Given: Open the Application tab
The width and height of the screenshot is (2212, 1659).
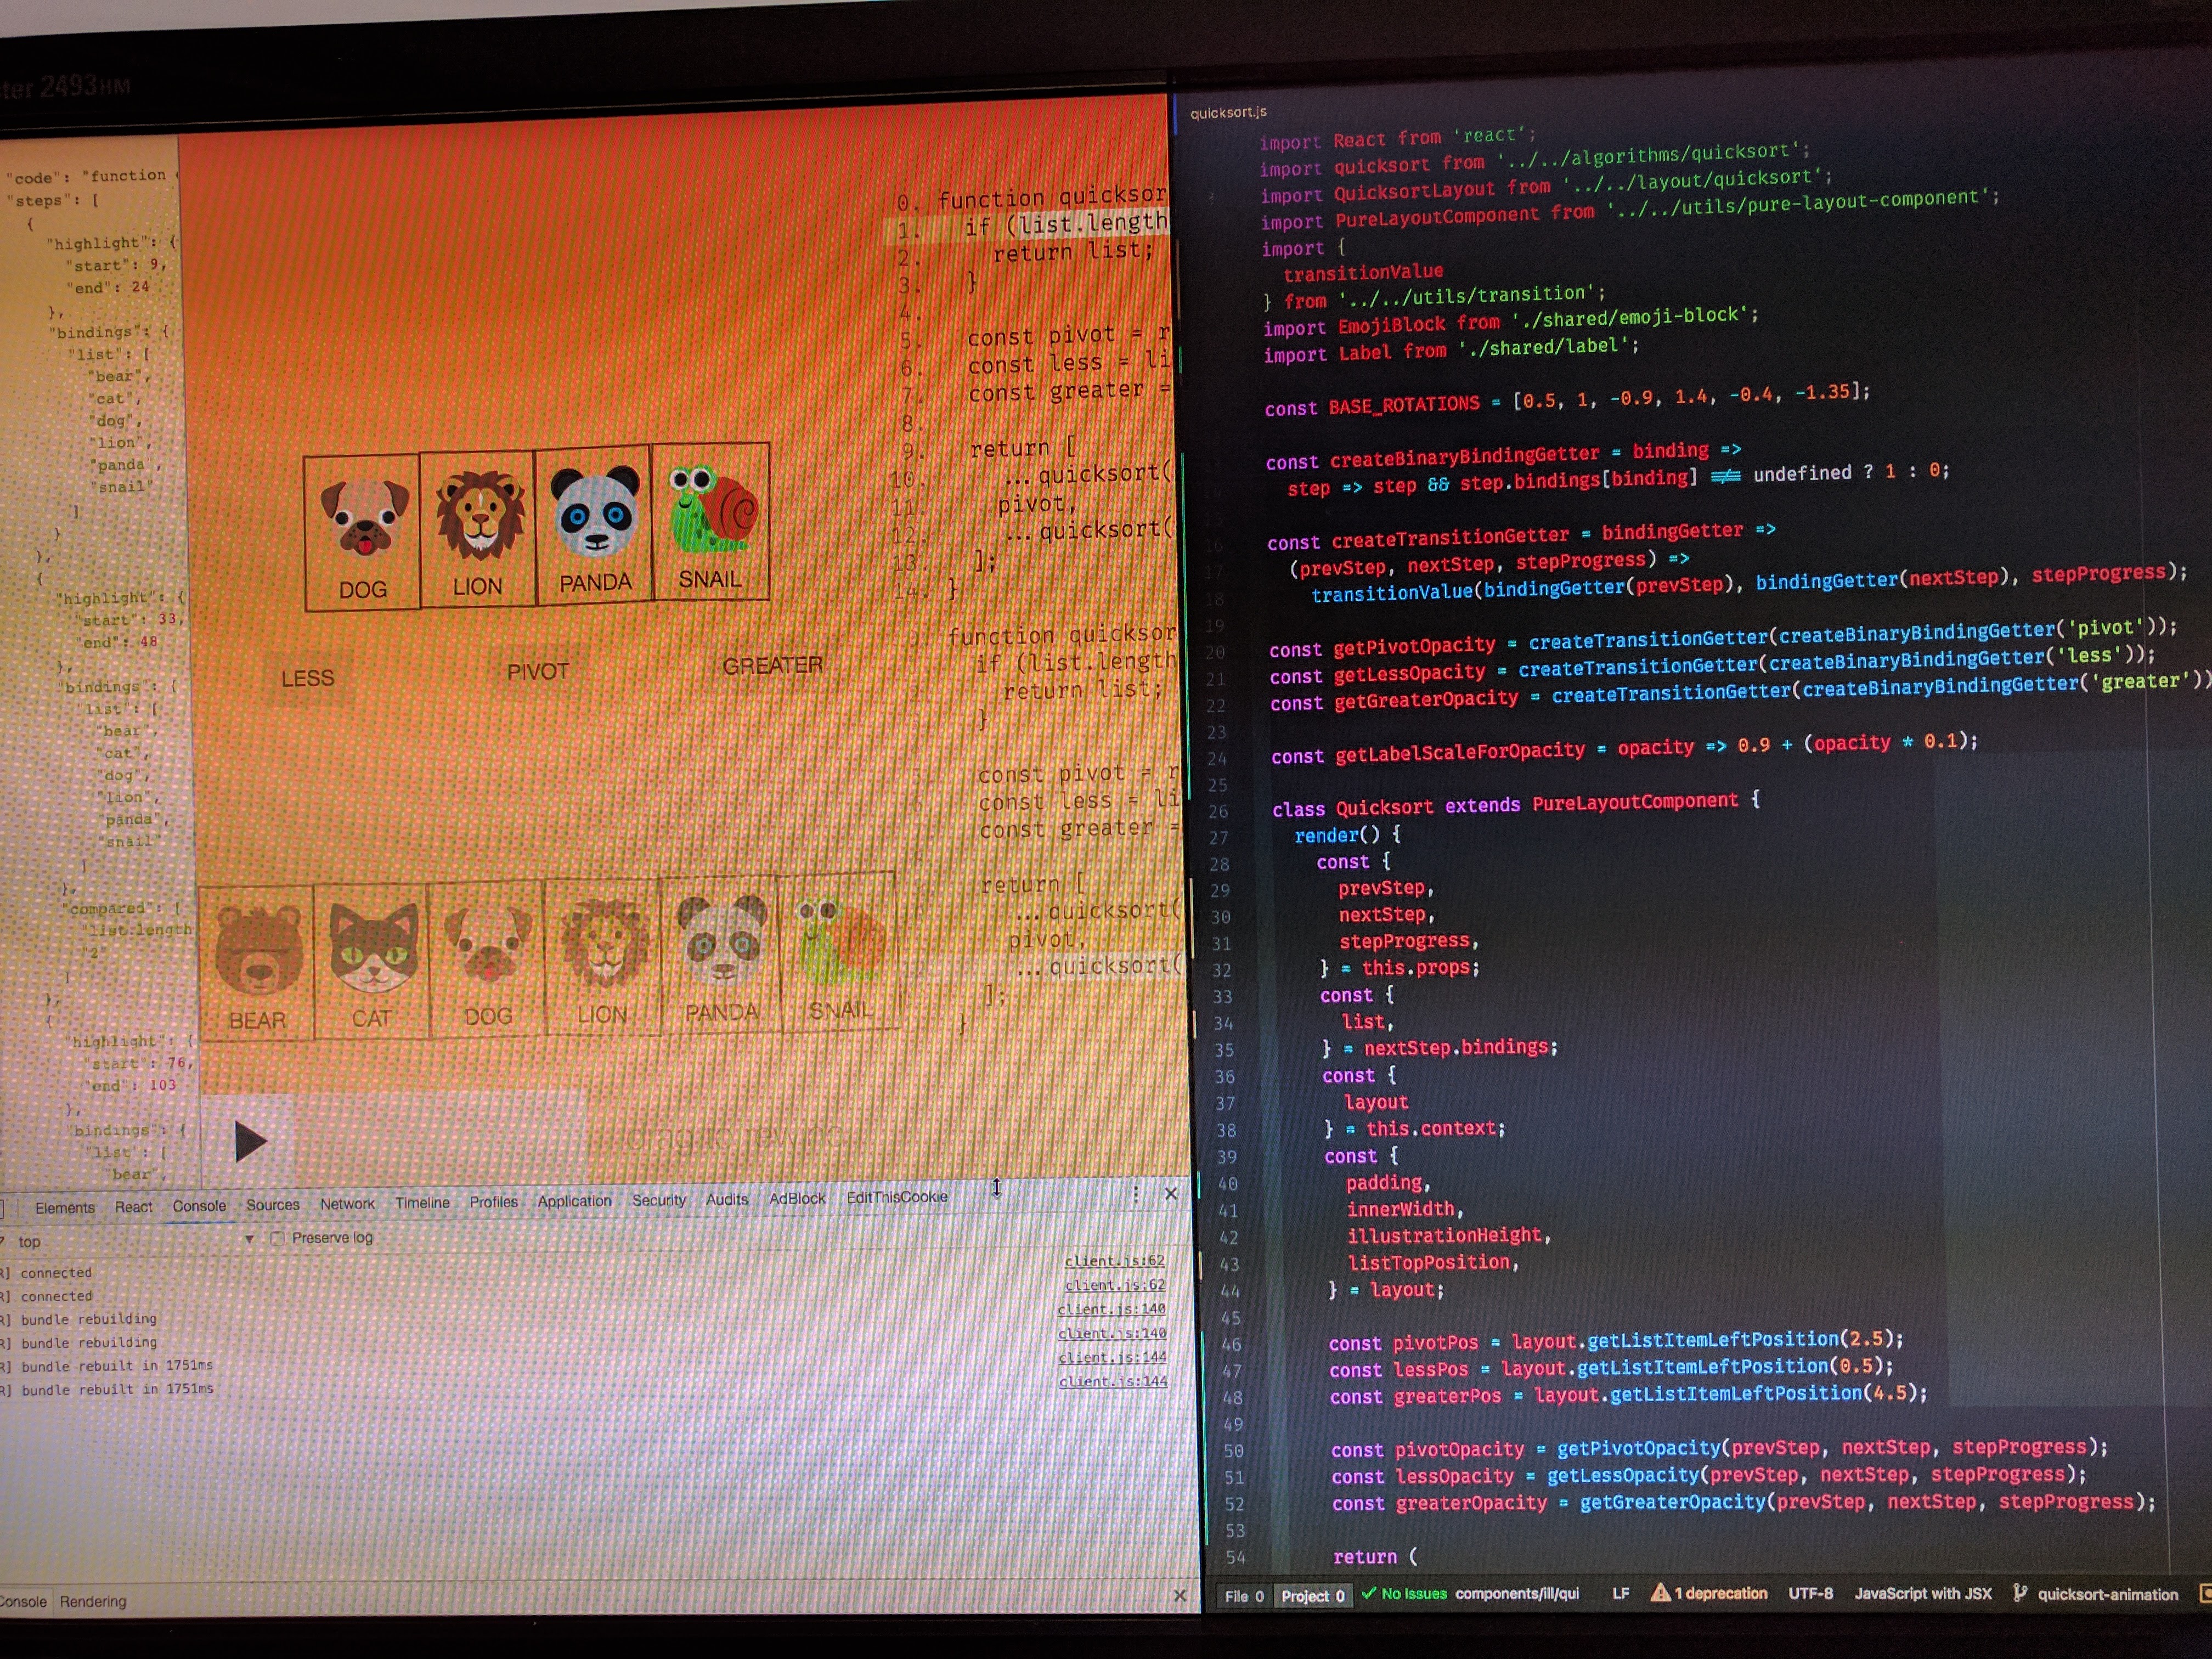Looking at the screenshot, I should [x=574, y=1201].
